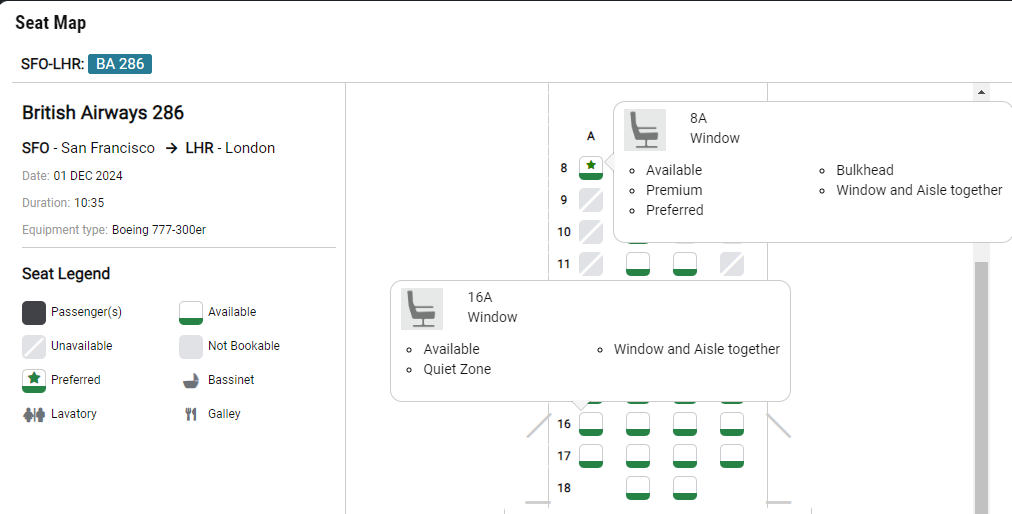
Task: Pick the rightmost seat in row 17
Action: click(x=732, y=456)
